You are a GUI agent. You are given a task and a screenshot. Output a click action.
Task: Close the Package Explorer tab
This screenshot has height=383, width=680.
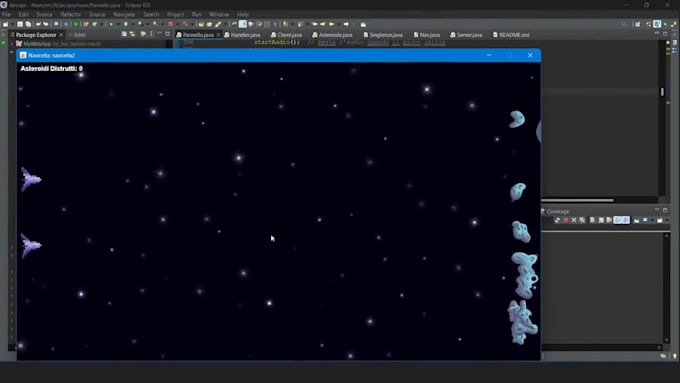[61, 35]
